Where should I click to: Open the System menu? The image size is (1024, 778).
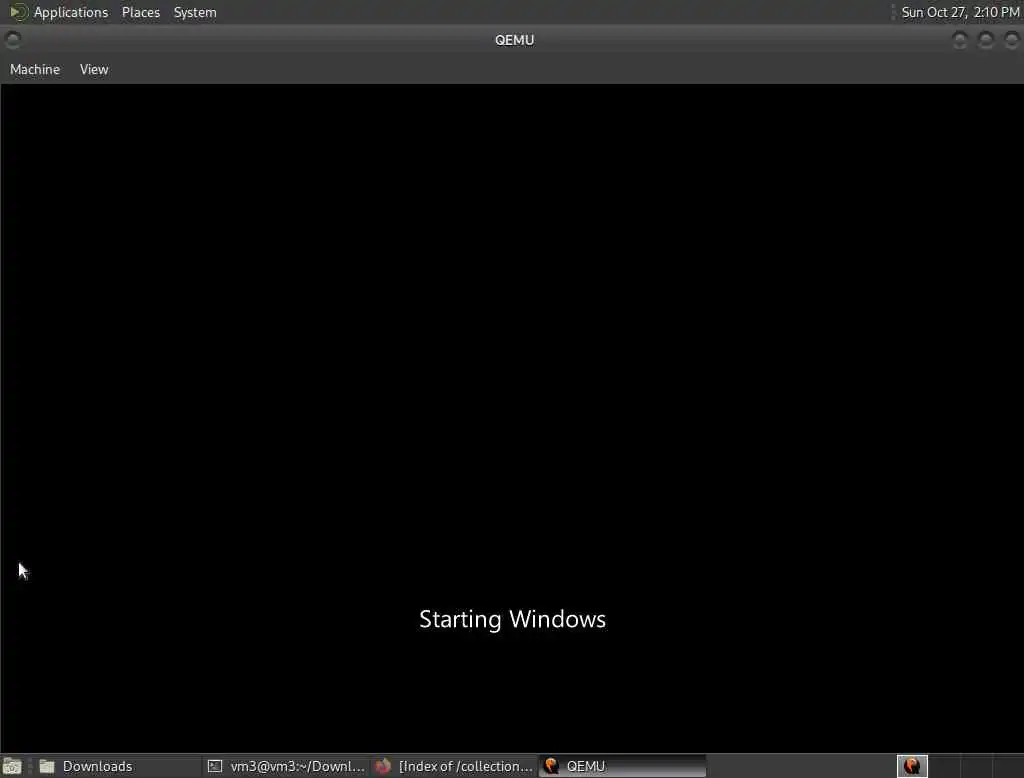click(195, 12)
